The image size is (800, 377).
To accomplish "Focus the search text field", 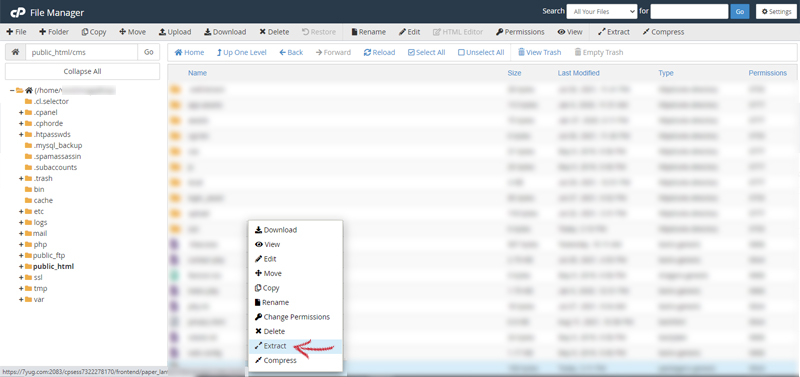I will coord(689,11).
